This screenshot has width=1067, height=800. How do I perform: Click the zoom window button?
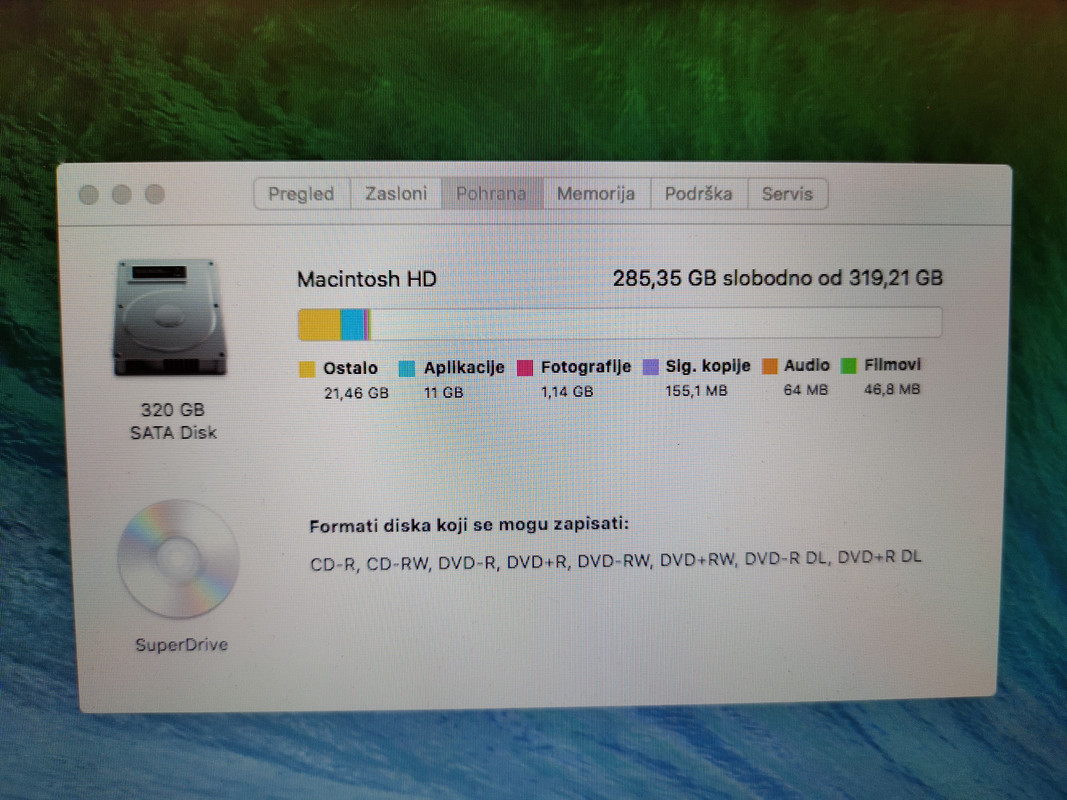155,195
